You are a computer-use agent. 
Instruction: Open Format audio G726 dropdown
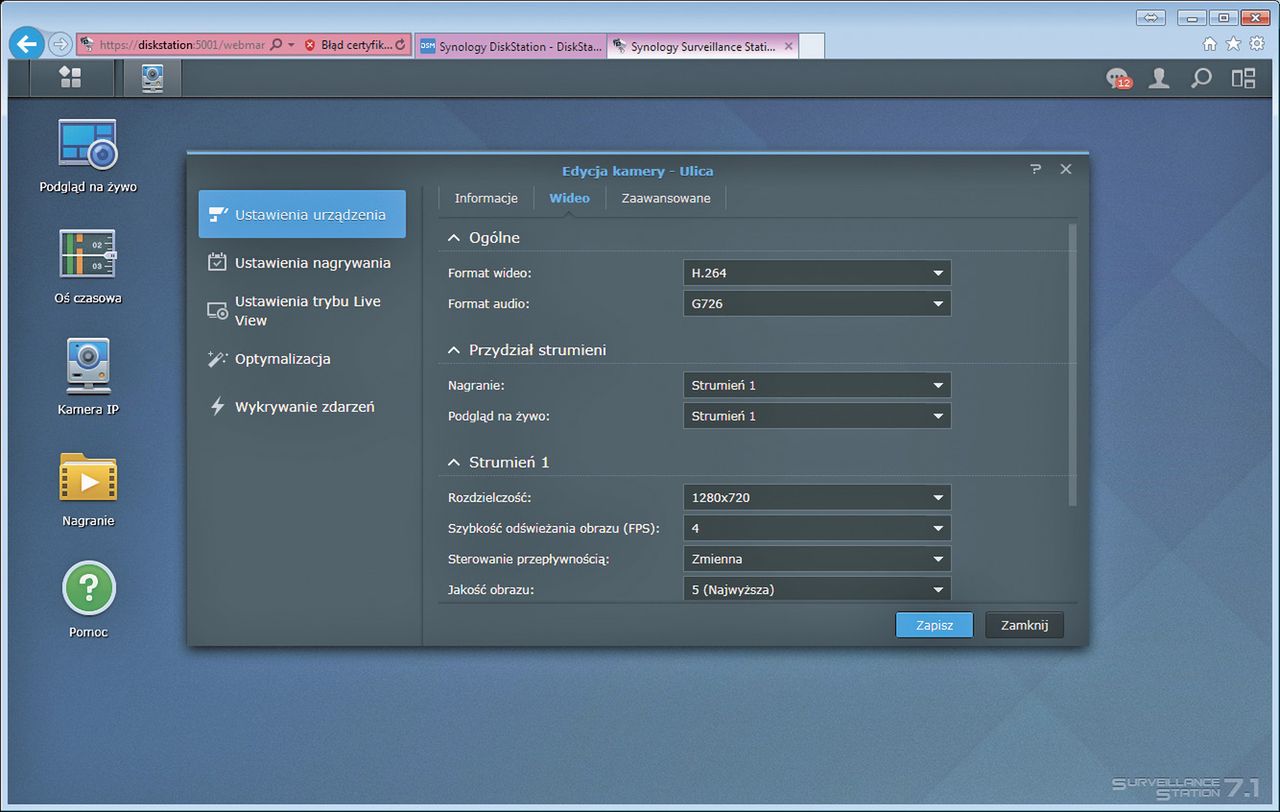pyautogui.click(x=817, y=304)
